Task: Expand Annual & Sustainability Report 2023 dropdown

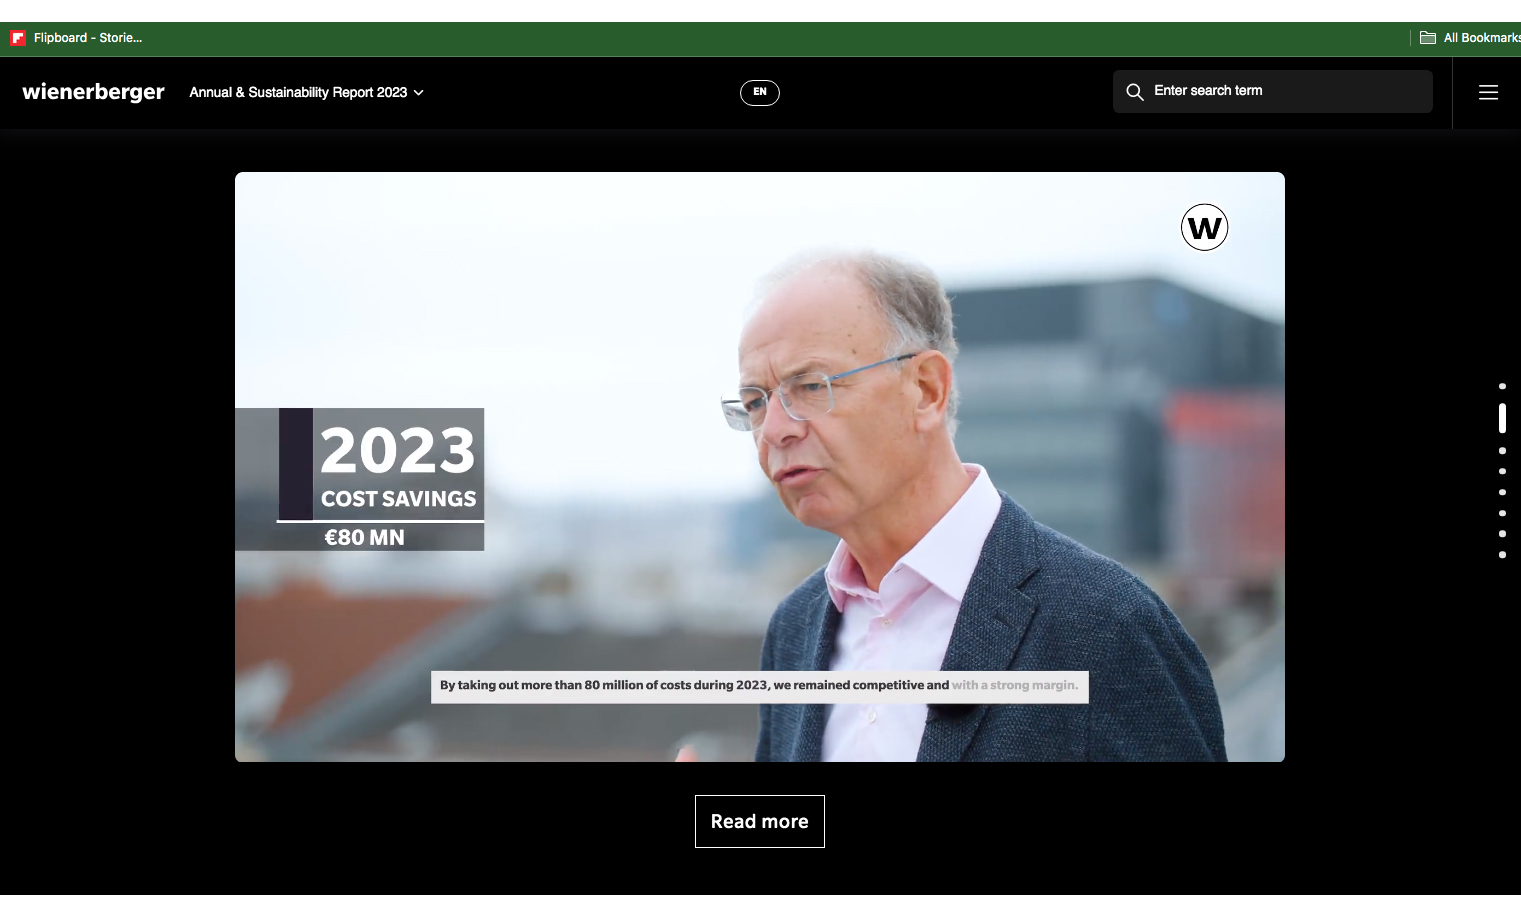Action: [306, 92]
